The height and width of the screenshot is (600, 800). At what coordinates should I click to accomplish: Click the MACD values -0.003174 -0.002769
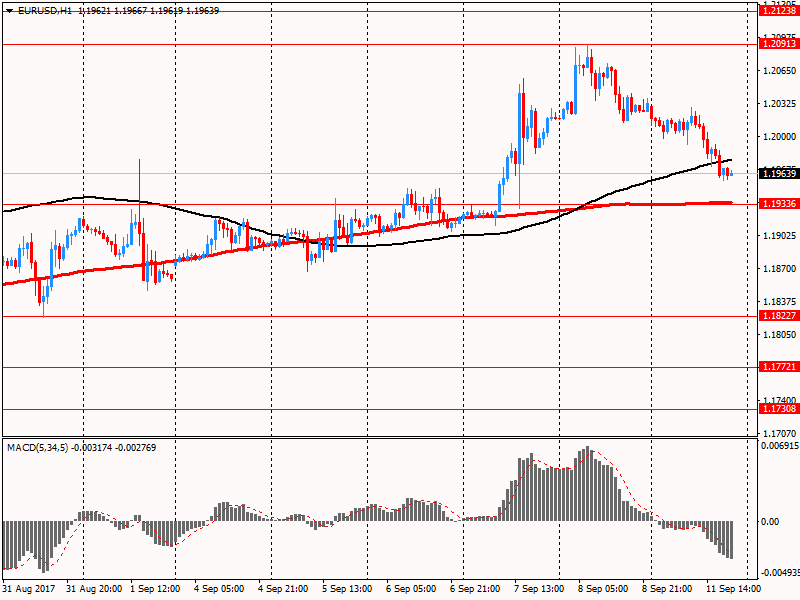pos(114,448)
